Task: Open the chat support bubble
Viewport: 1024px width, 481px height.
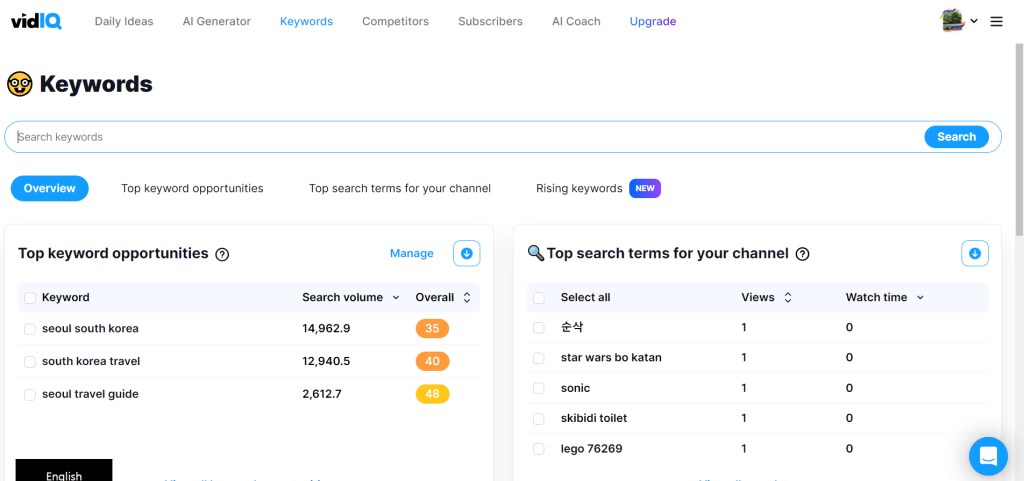Action: tap(988, 456)
